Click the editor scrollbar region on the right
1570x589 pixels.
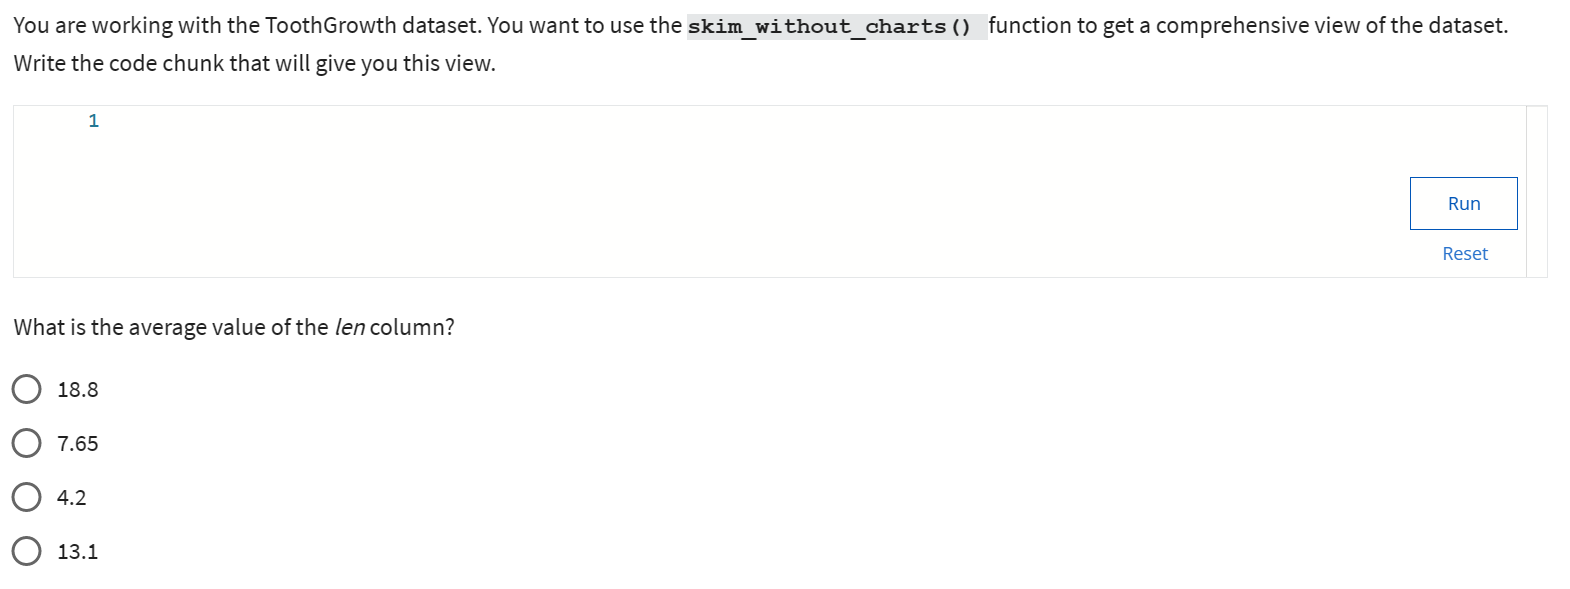(x=1534, y=190)
